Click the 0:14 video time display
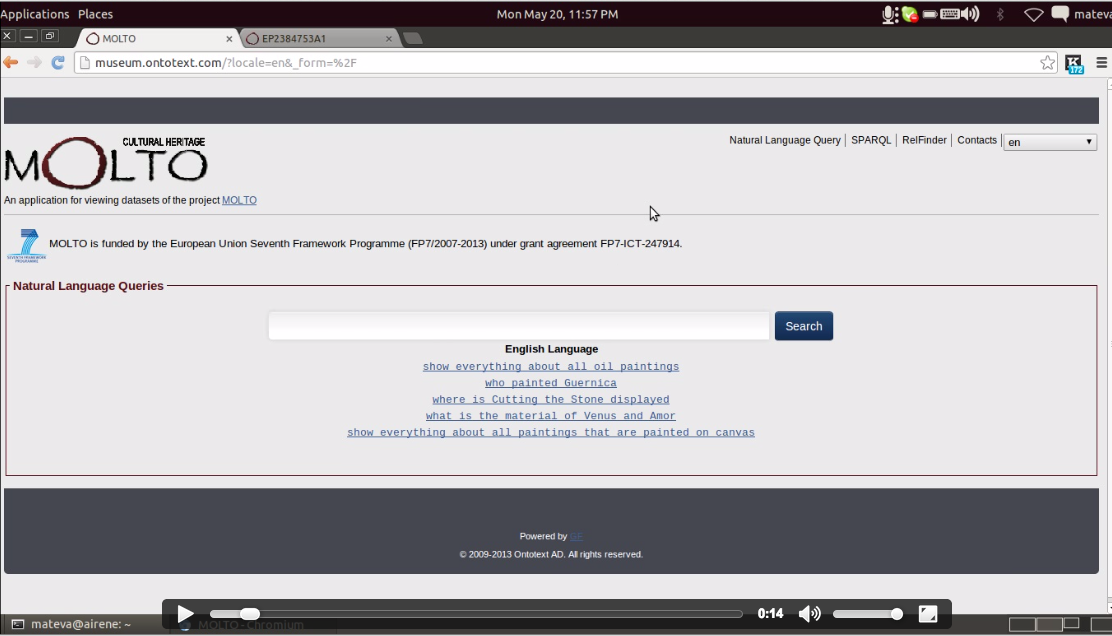Viewport: 1112px width, 636px height. coord(770,614)
